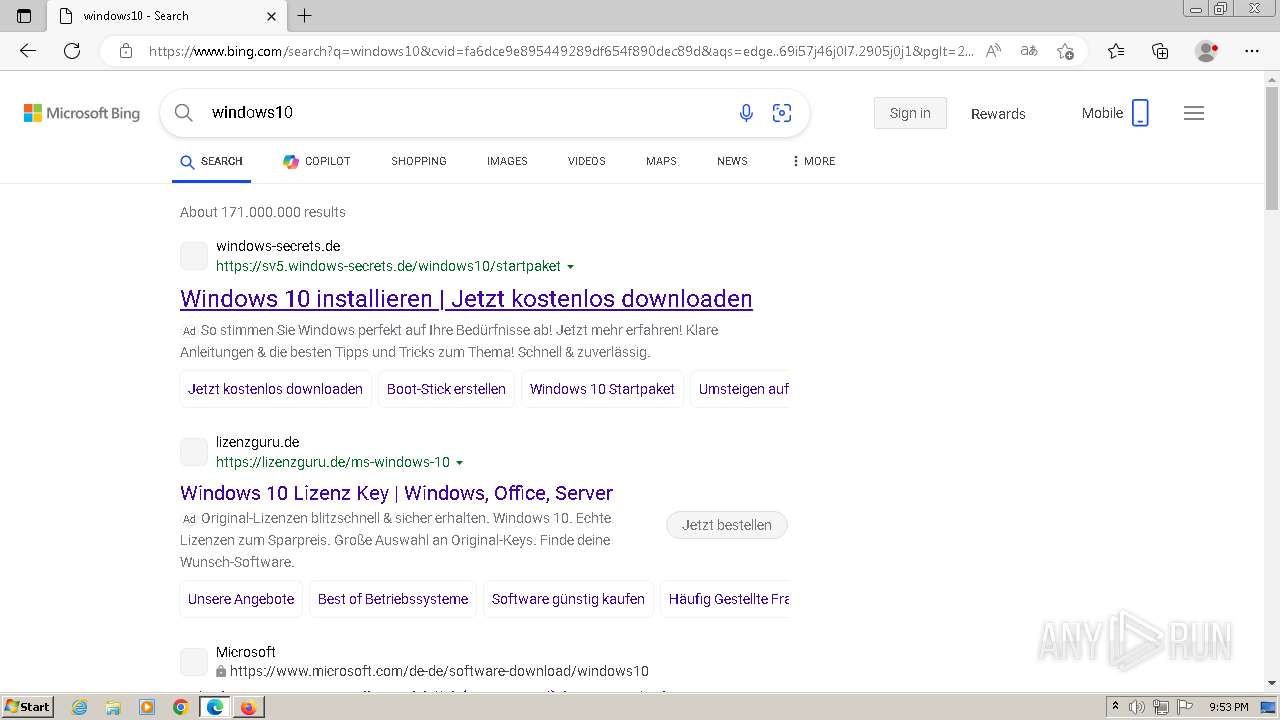Open Bing hamburger settings menu

pyautogui.click(x=1194, y=113)
